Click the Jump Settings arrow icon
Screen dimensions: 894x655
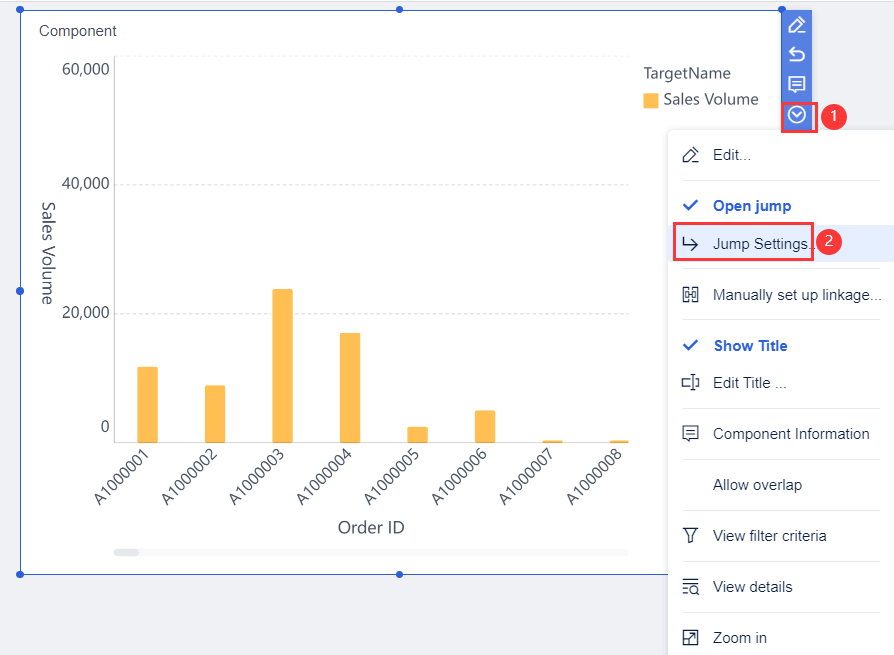[x=690, y=242]
